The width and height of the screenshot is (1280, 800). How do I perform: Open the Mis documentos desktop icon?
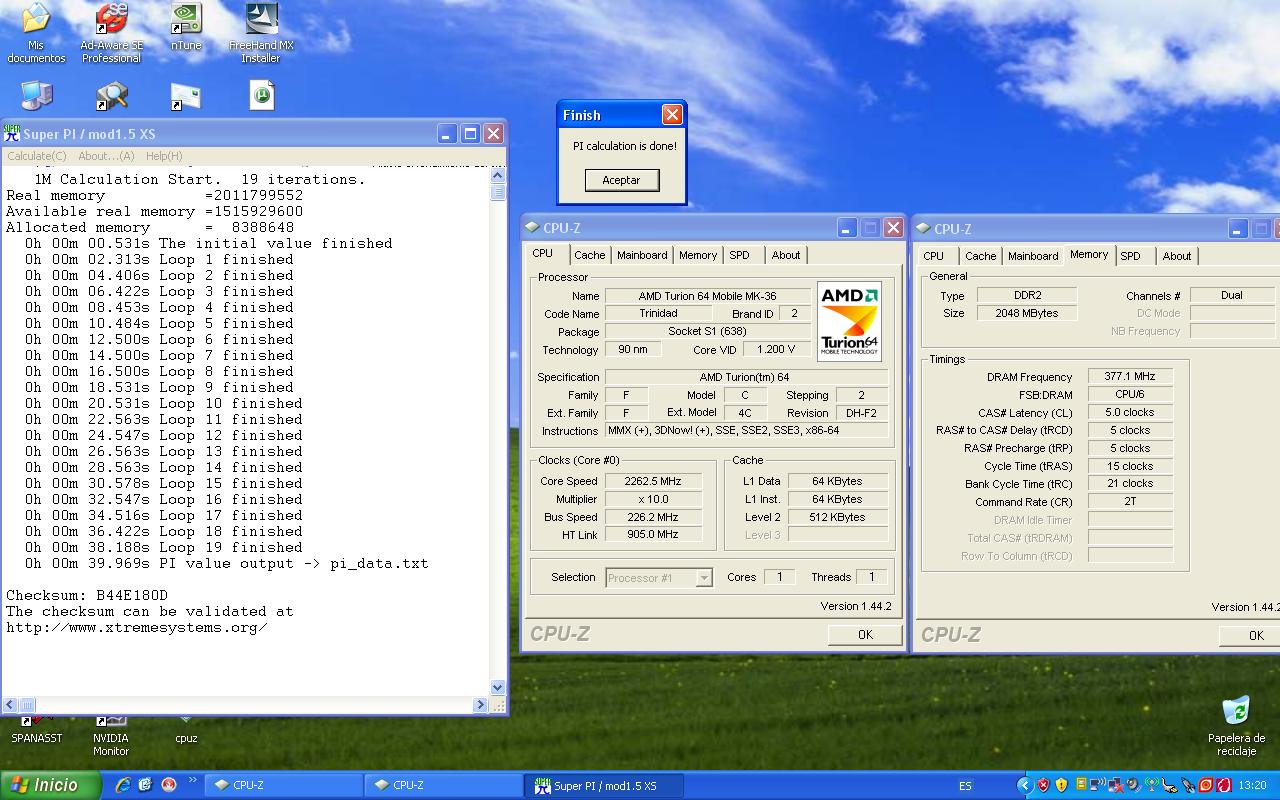(x=36, y=32)
